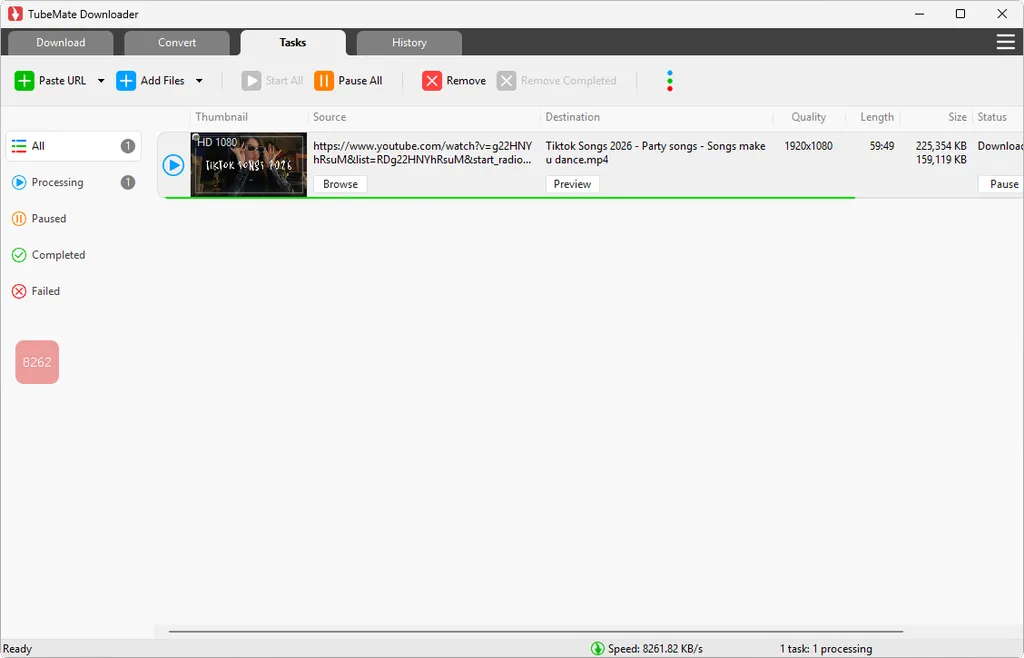This screenshot has width=1024, height=658.
Task: Switch to the Convert tab
Action: [176, 42]
